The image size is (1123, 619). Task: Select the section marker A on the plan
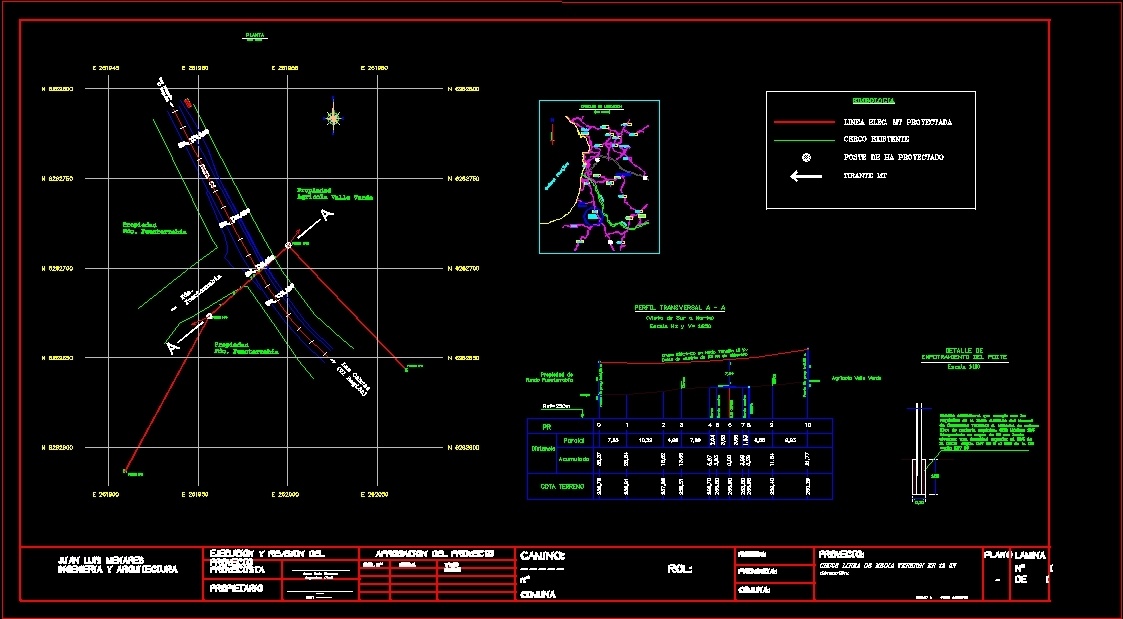[x=323, y=215]
